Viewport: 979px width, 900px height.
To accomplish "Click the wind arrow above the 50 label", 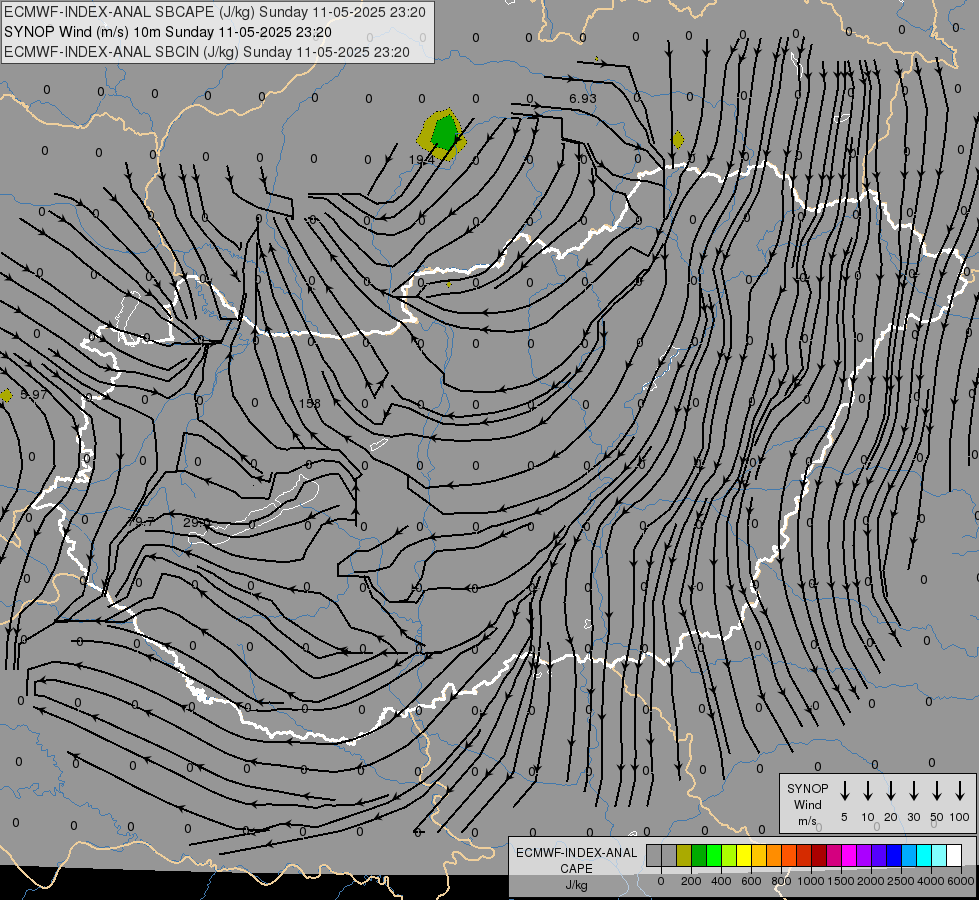I will (x=937, y=791).
